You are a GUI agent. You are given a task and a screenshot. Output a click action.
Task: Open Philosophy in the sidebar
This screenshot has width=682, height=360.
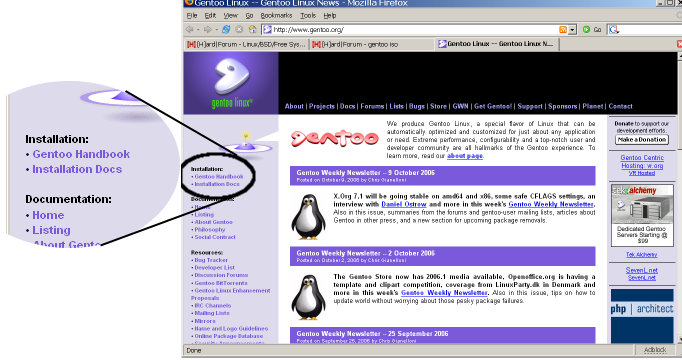pyautogui.click(x=210, y=229)
